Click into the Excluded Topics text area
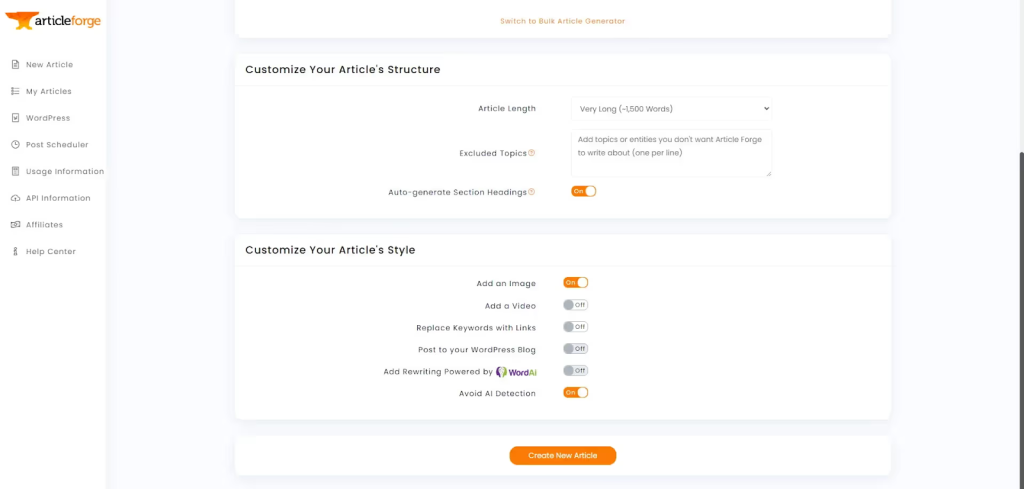 (671, 153)
